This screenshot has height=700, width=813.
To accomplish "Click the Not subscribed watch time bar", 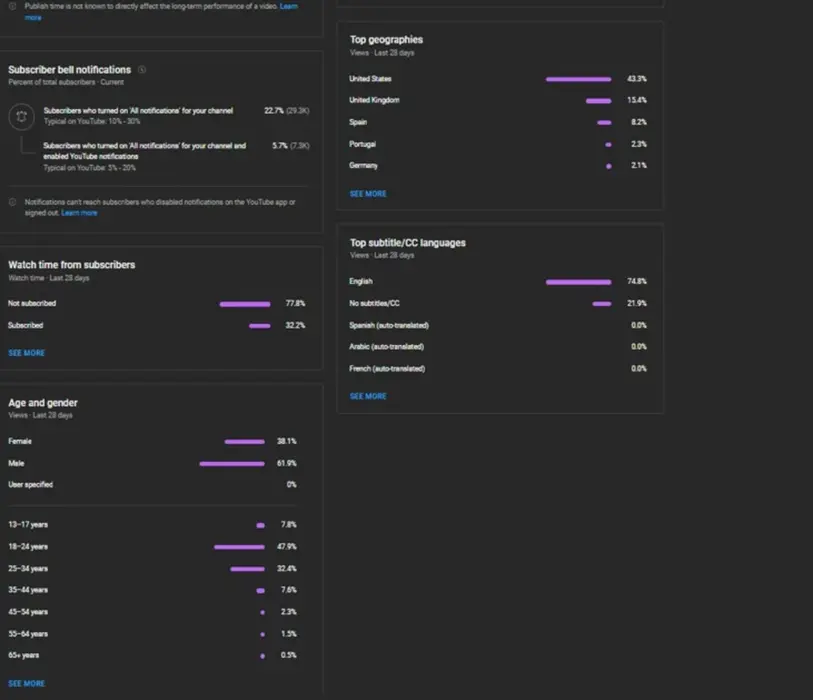I will tap(245, 304).
